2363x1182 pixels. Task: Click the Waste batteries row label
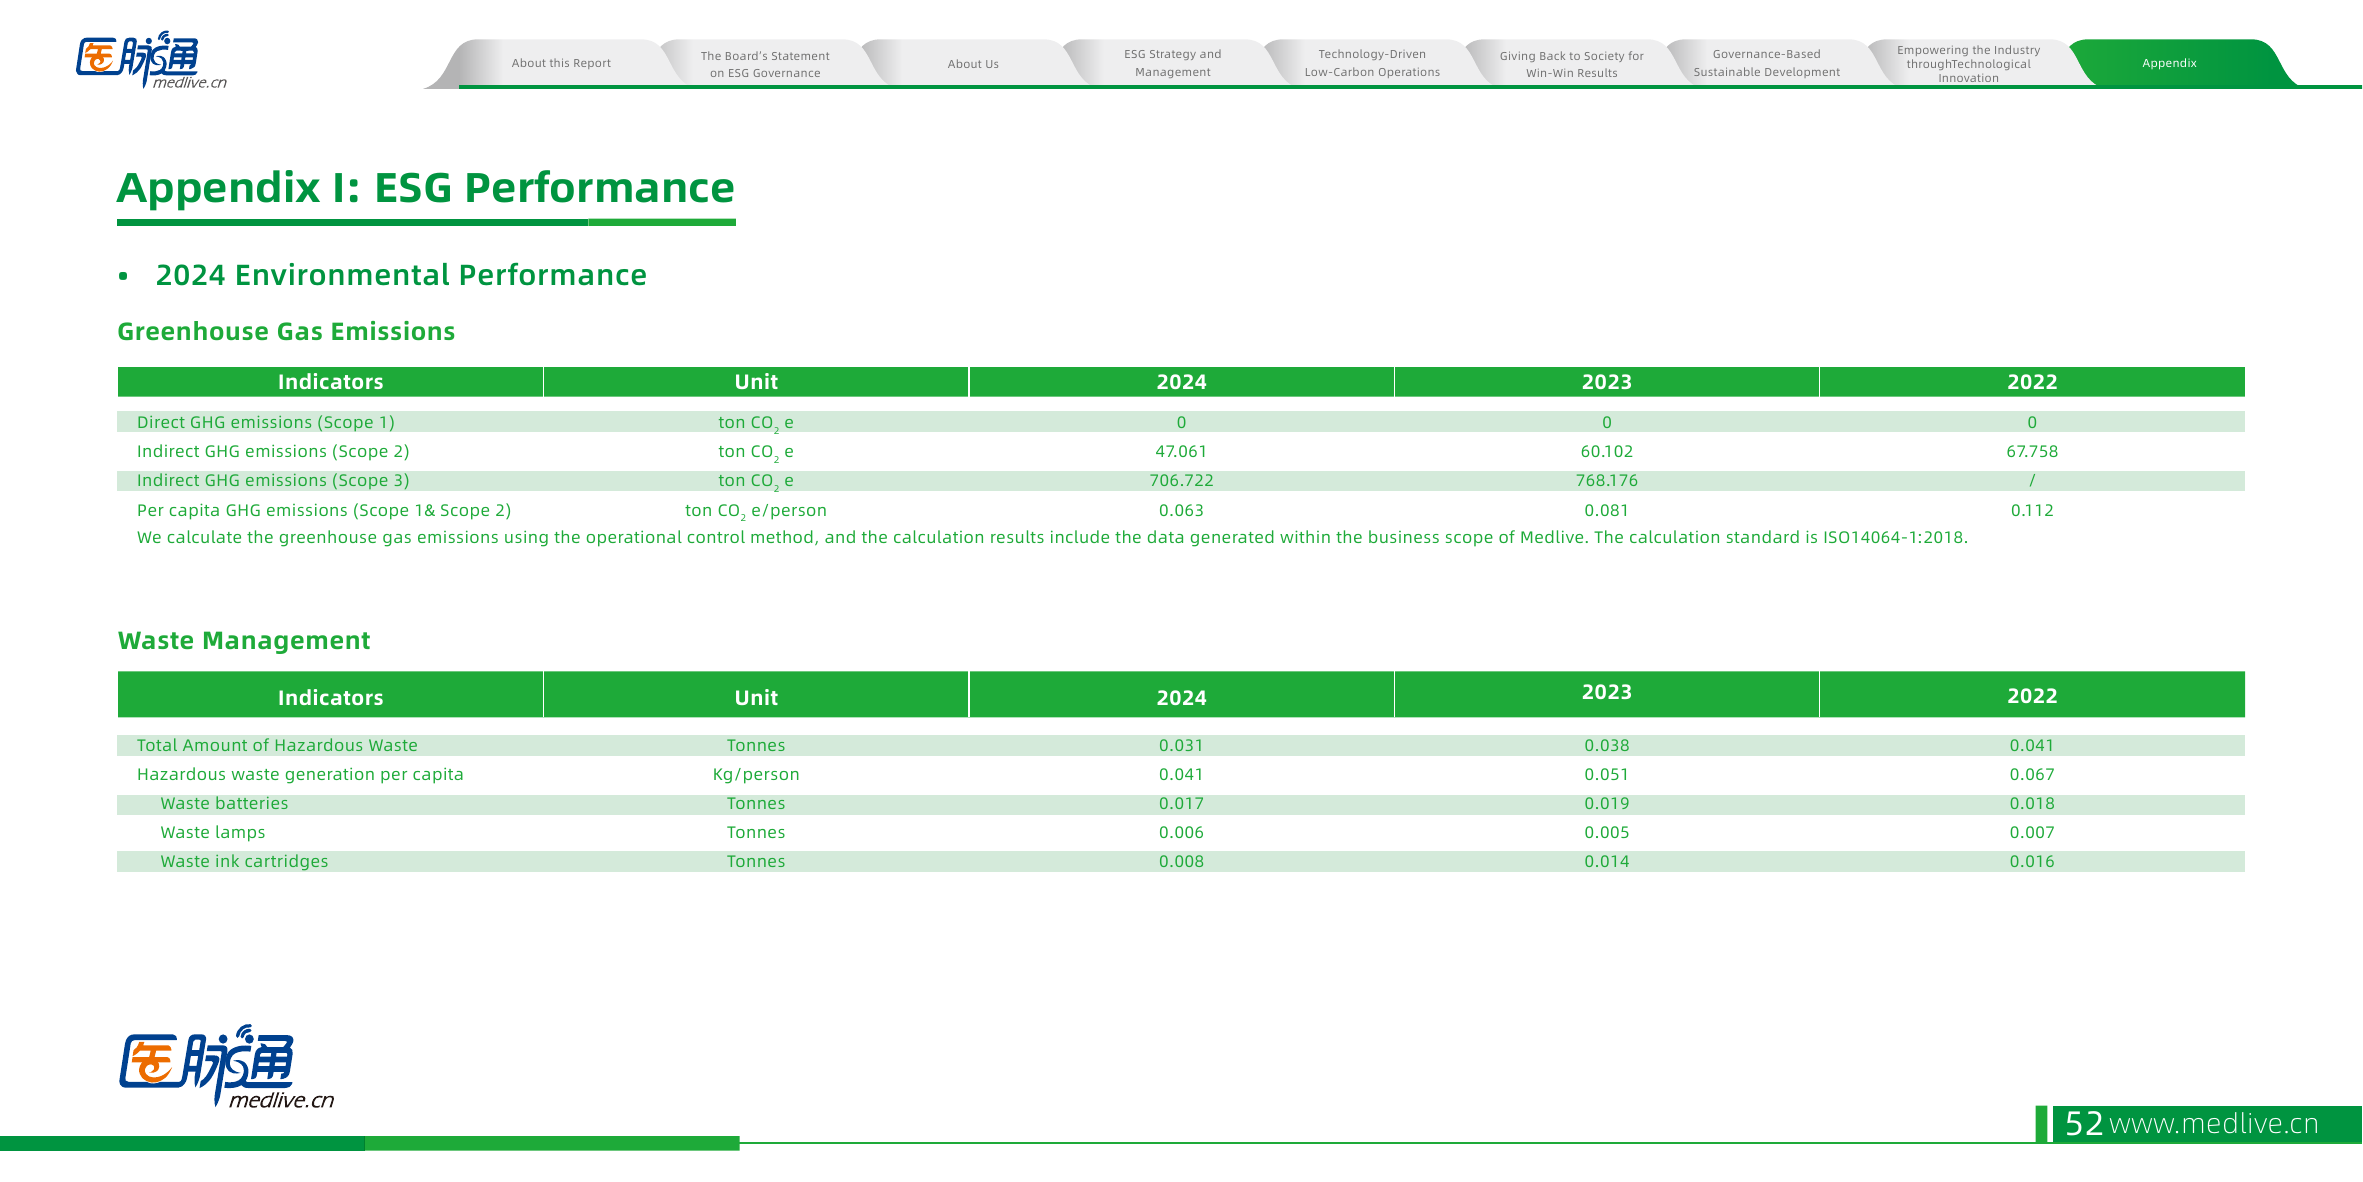click(x=224, y=804)
